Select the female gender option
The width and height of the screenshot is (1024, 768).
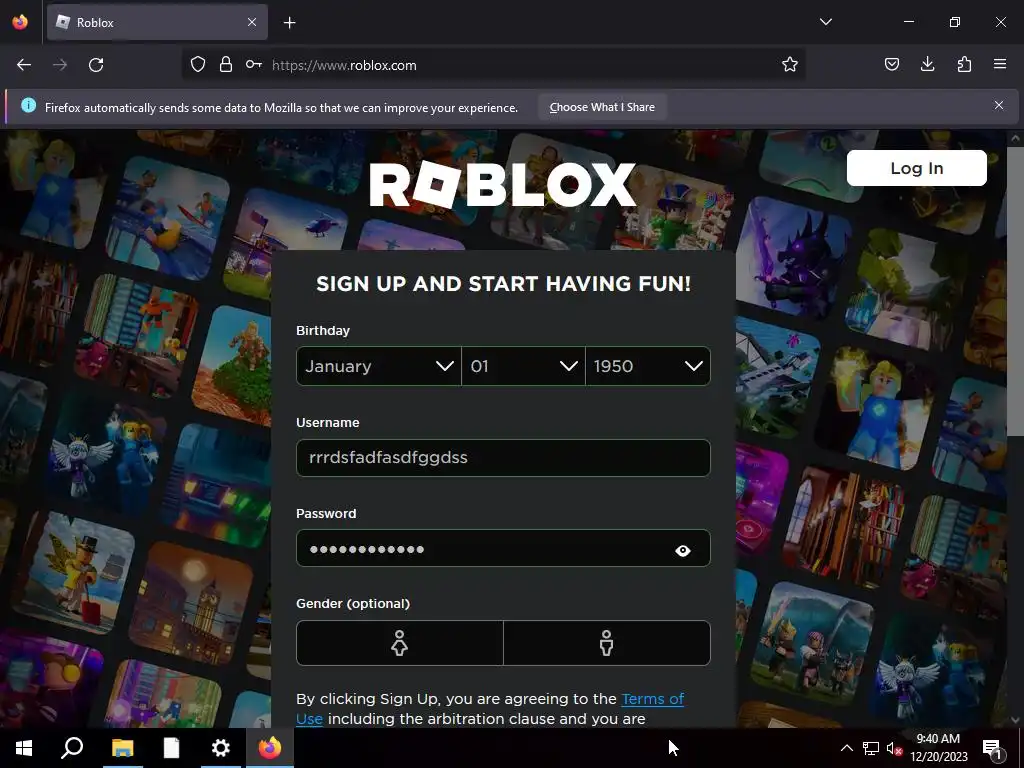[x=400, y=643]
